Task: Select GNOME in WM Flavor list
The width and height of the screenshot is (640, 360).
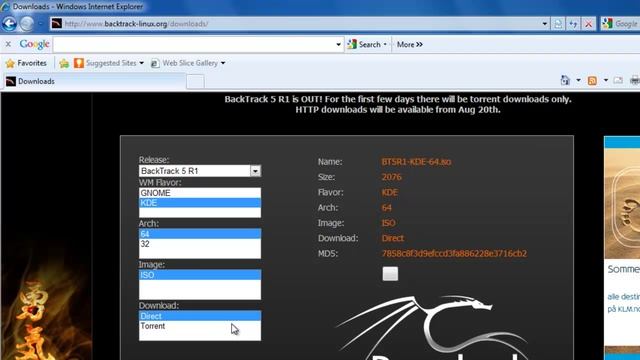Action: tap(200, 193)
